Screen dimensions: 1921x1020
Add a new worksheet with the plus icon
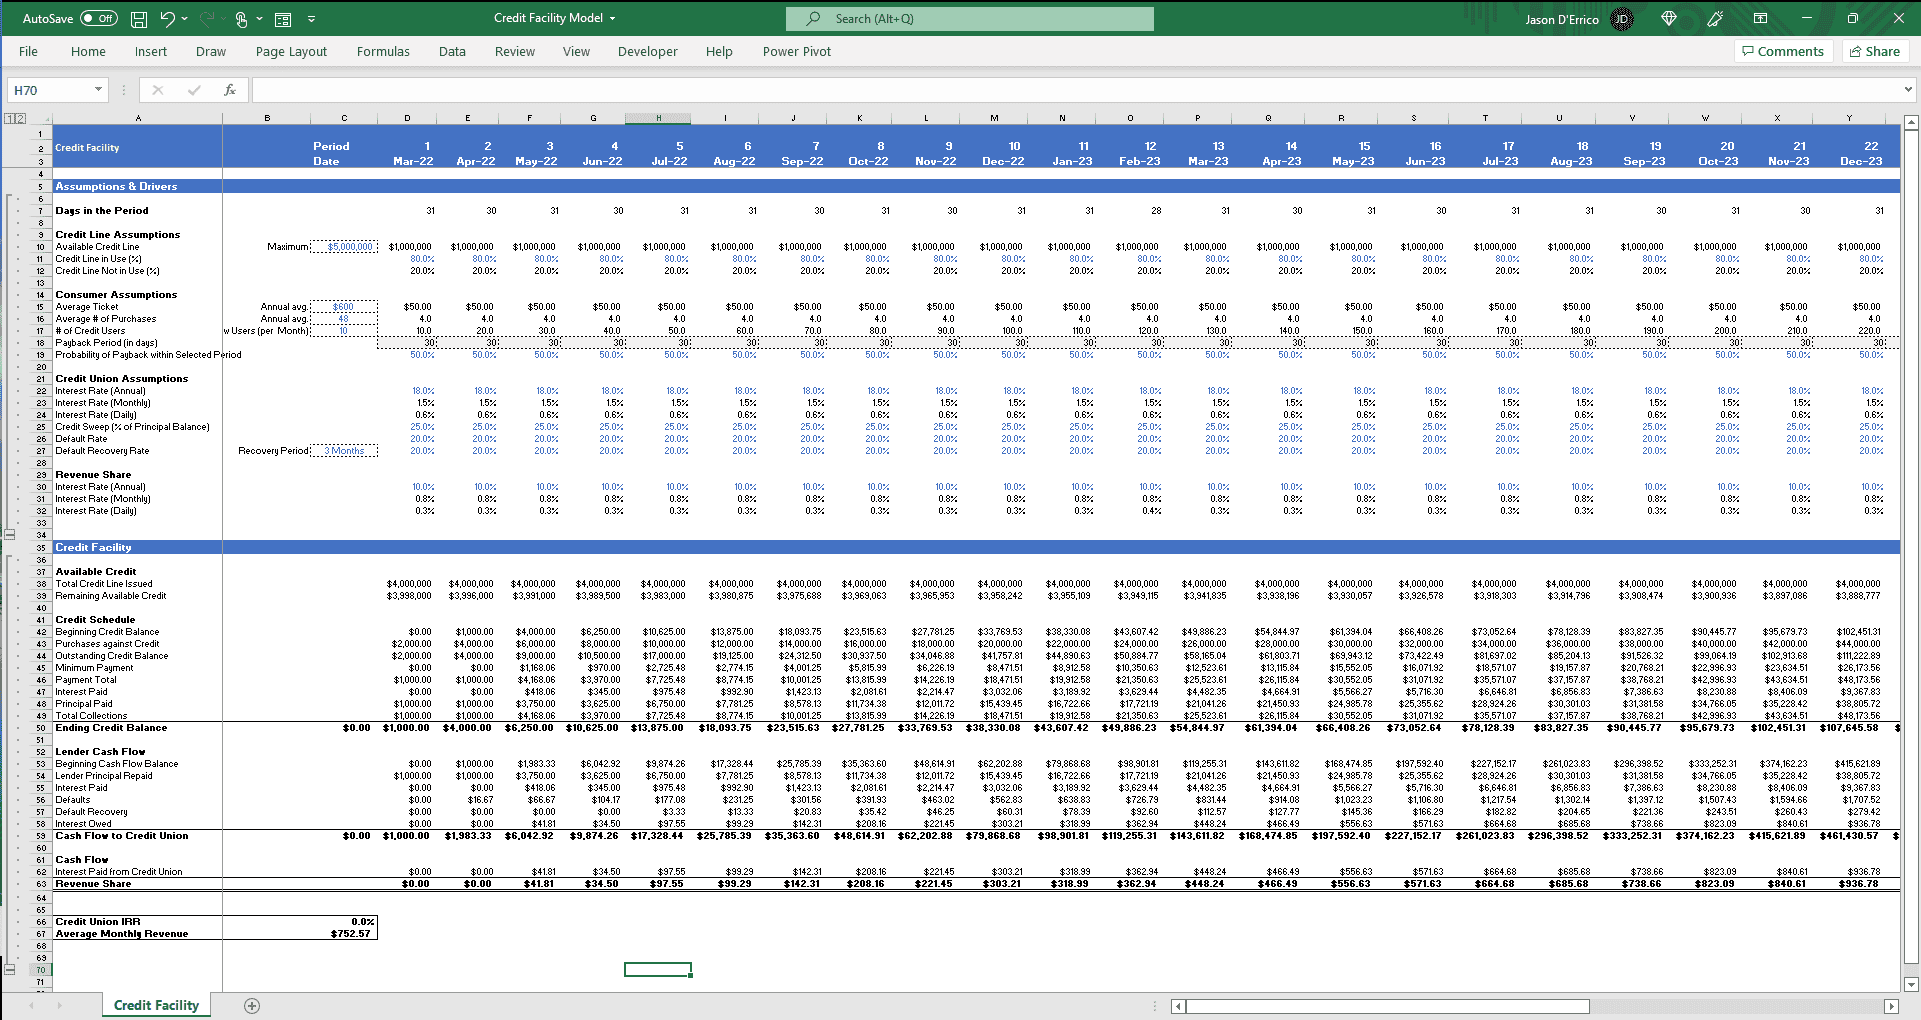(252, 1005)
